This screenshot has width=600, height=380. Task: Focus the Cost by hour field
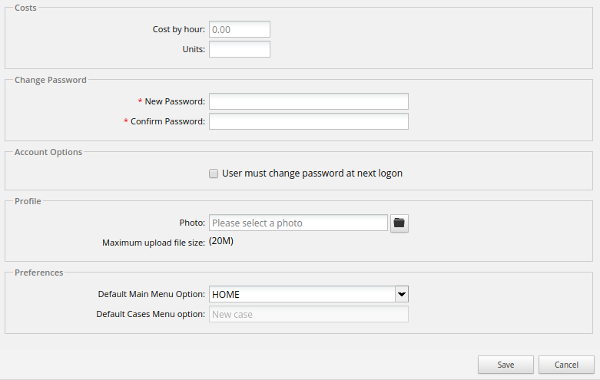pyautogui.click(x=240, y=29)
